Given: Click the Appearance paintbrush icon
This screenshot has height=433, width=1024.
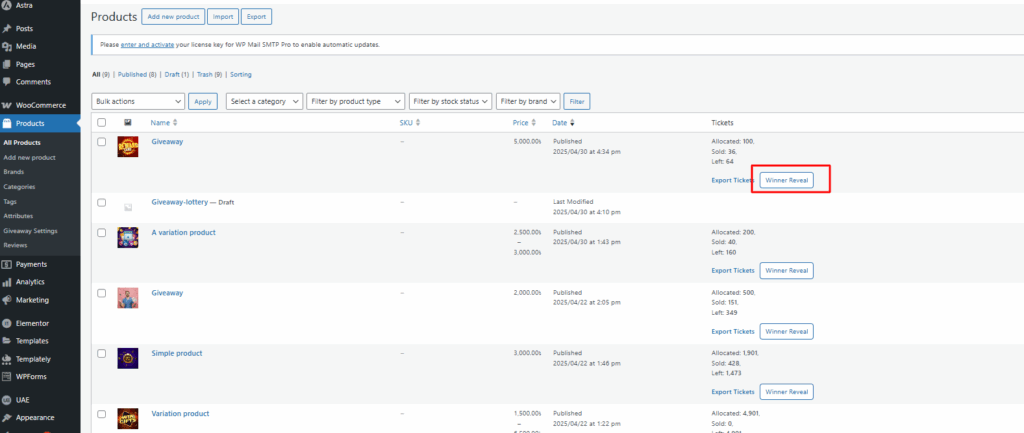Looking at the screenshot, I should point(7,418).
